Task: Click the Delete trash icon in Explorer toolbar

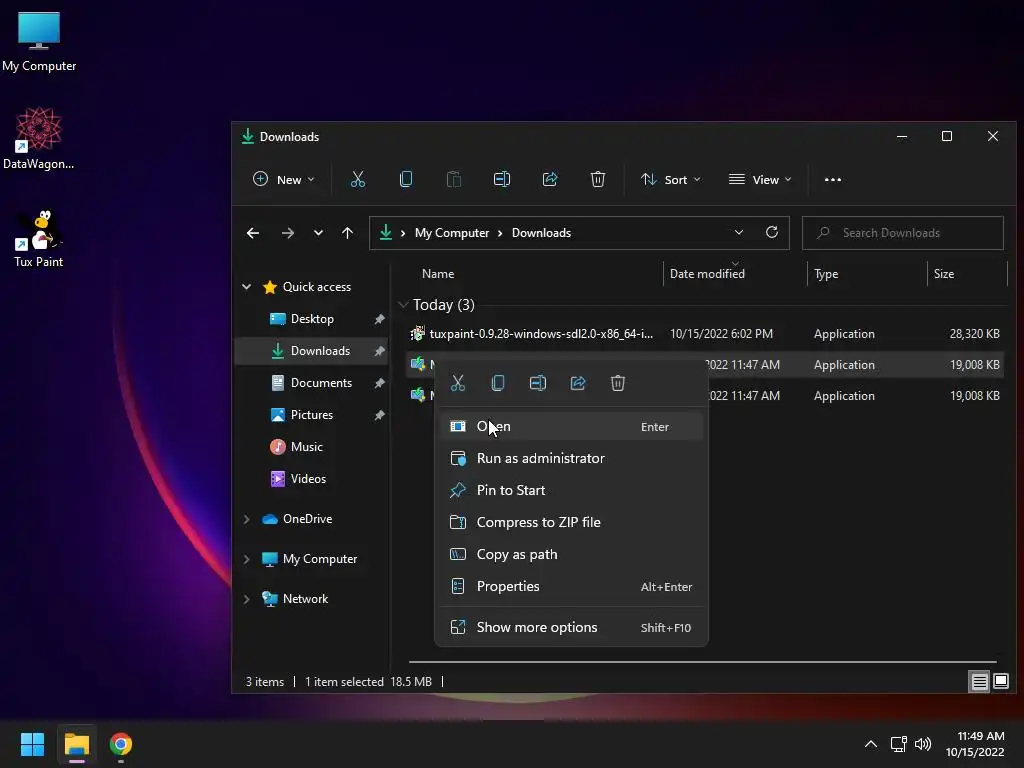Action: (x=598, y=179)
